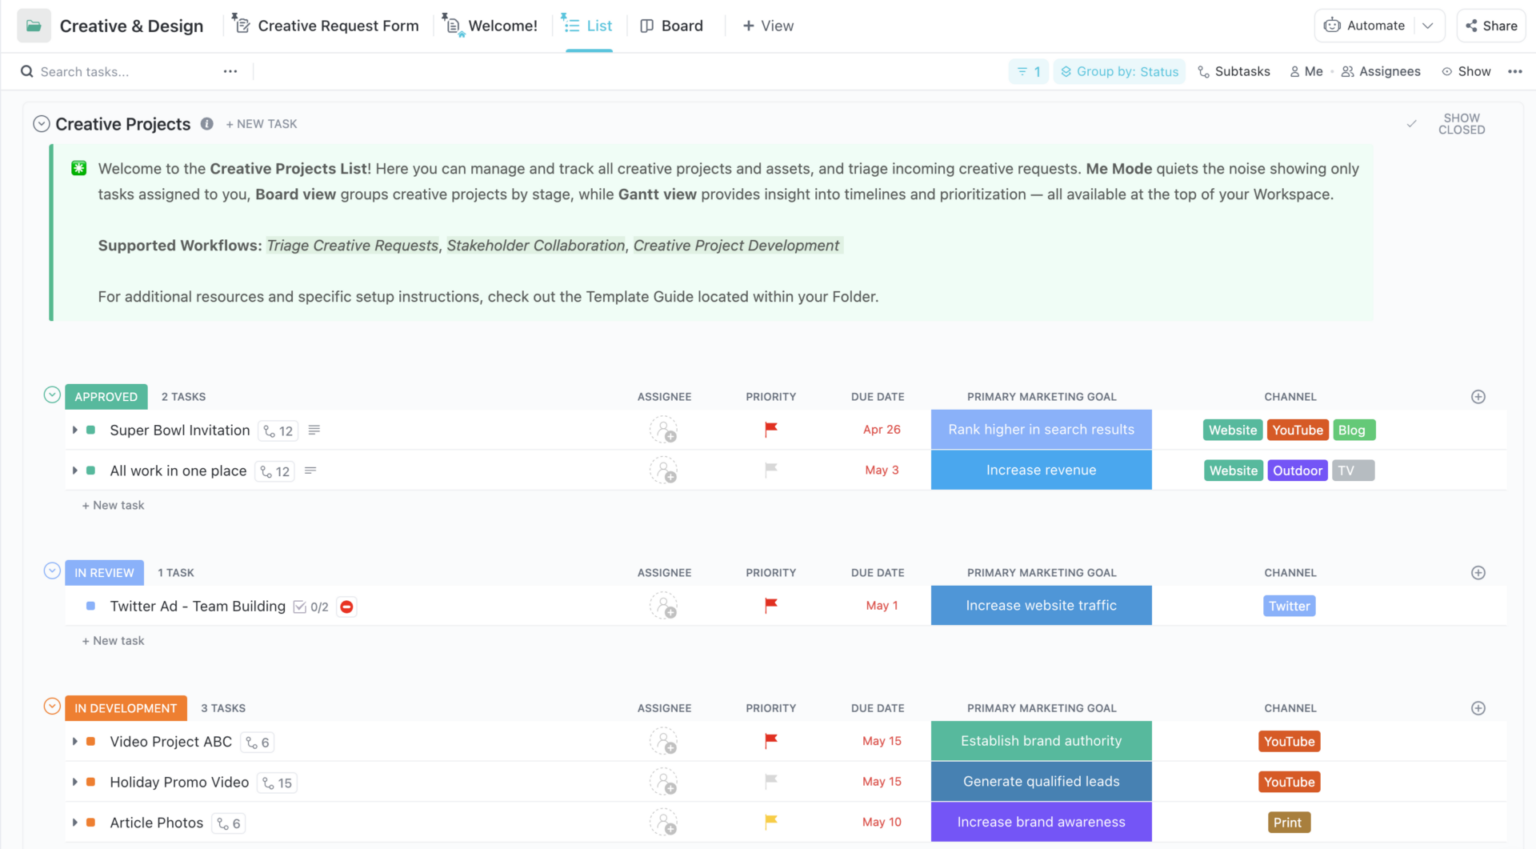This screenshot has height=849, width=1536.
Task: Open the info icon next to Creative Projects
Action: [x=207, y=124]
